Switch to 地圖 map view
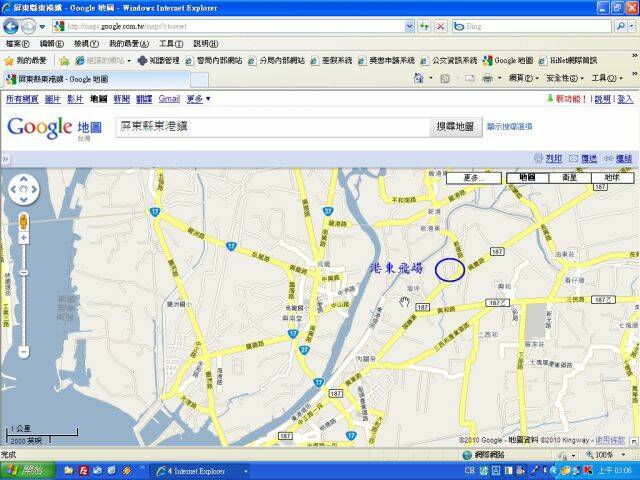Viewport: 640px width, 480px height. (527, 178)
